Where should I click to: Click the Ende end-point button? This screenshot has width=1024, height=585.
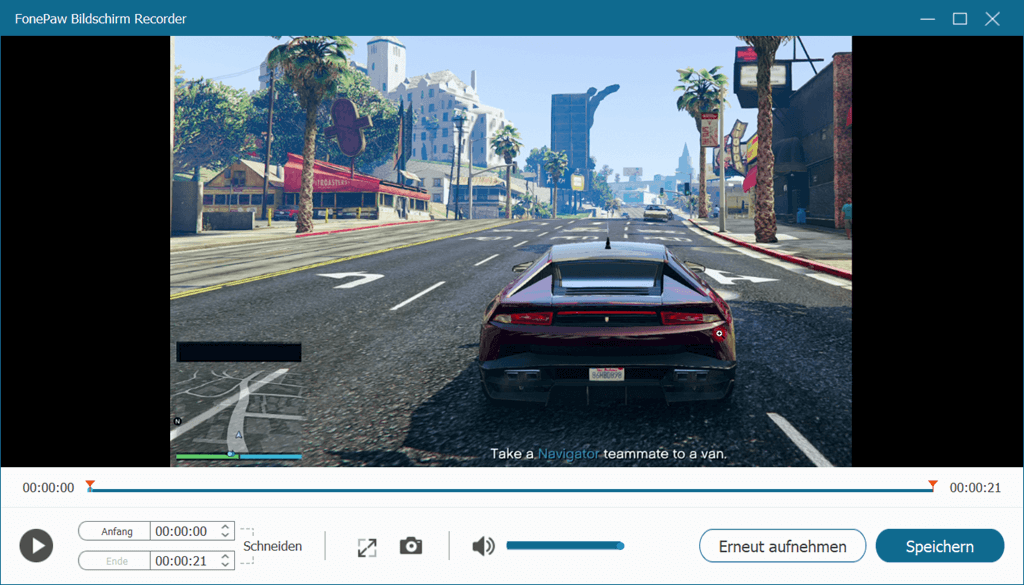[x=115, y=560]
